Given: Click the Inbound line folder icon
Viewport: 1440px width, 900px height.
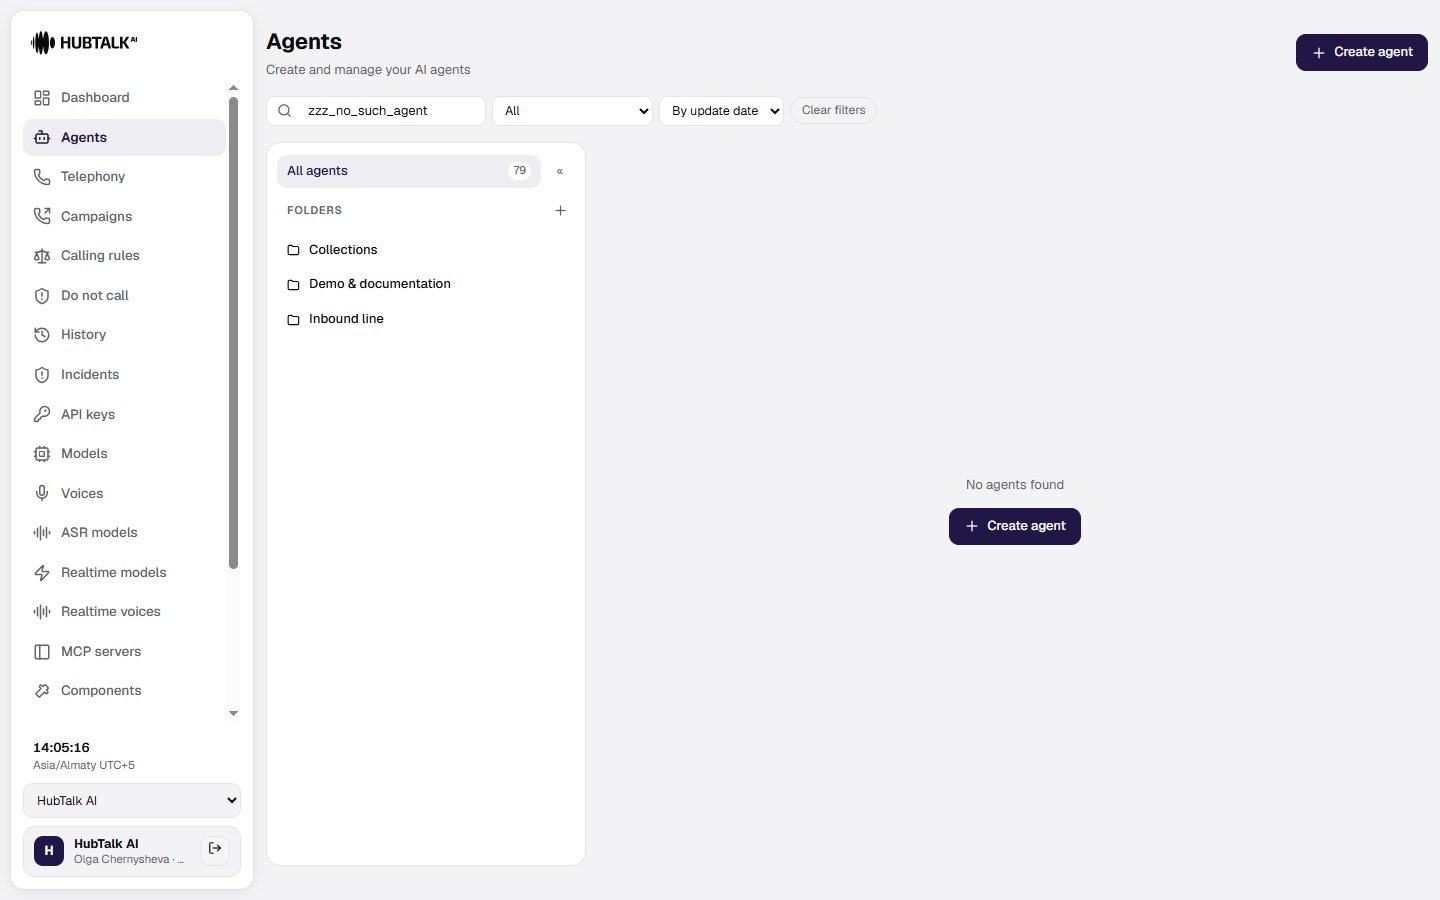Looking at the screenshot, I should [293, 320].
